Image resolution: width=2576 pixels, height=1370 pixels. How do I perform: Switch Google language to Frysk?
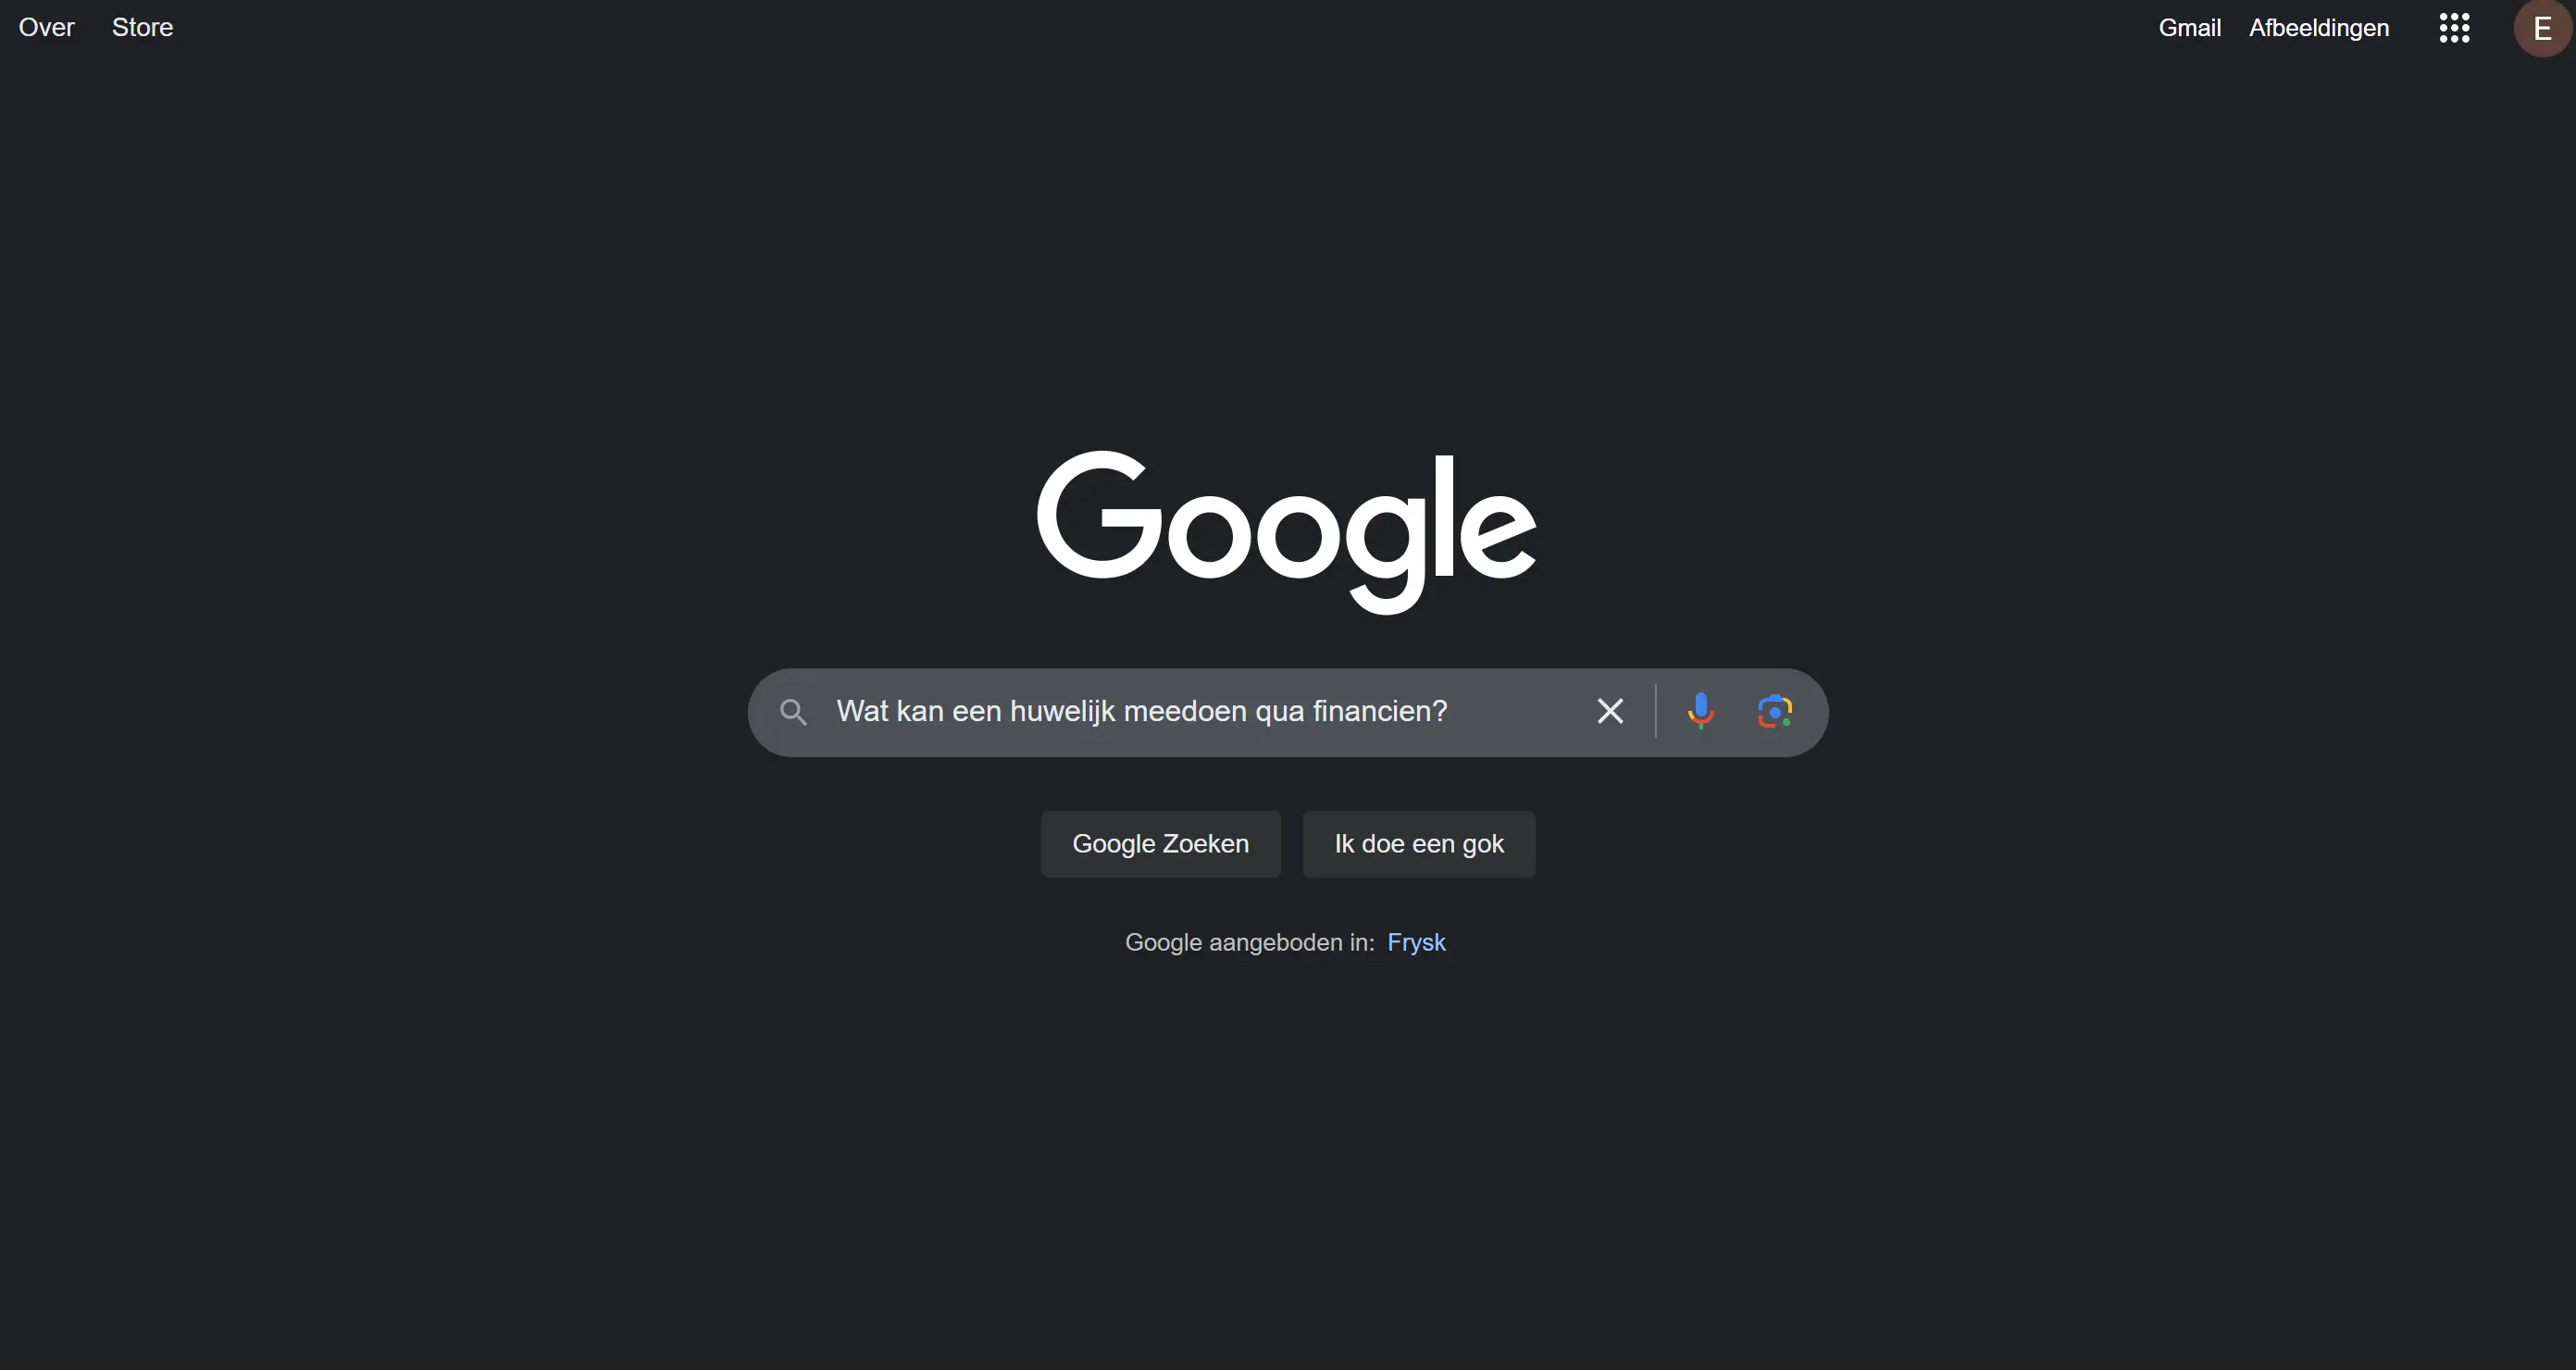(1416, 942)
